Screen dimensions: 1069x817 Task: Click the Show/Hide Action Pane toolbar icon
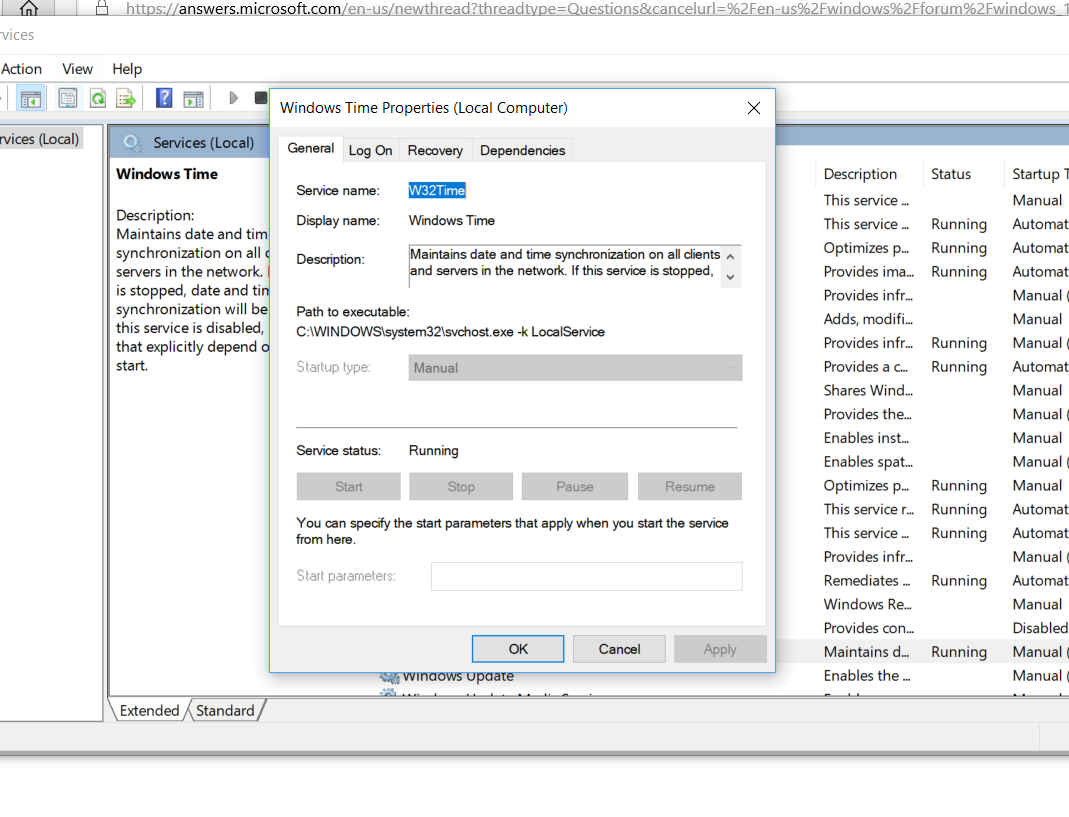(194, 99)
